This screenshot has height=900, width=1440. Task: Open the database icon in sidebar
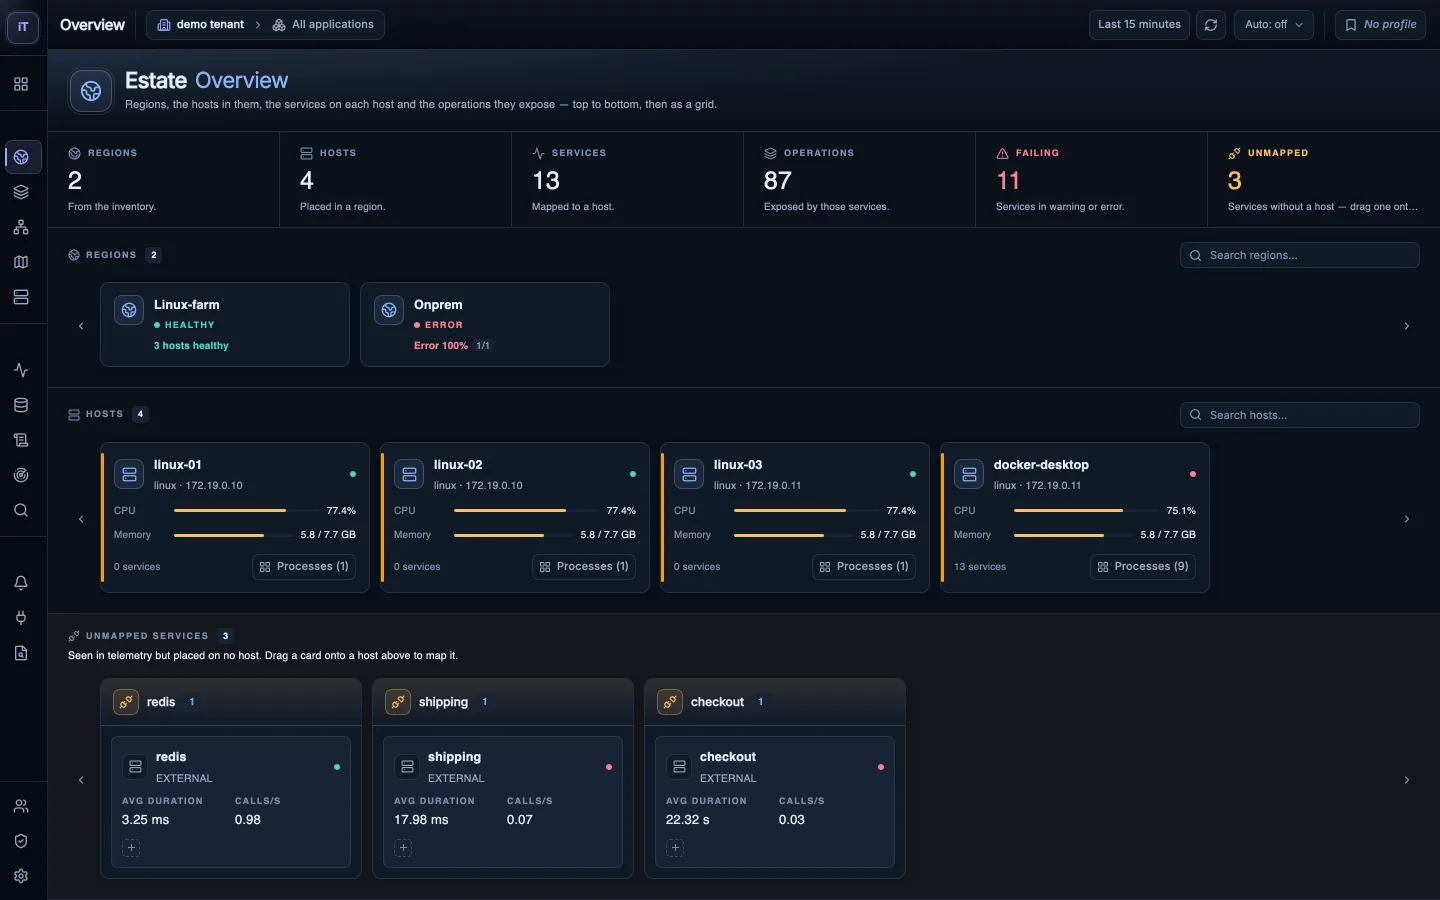(21, 405)
